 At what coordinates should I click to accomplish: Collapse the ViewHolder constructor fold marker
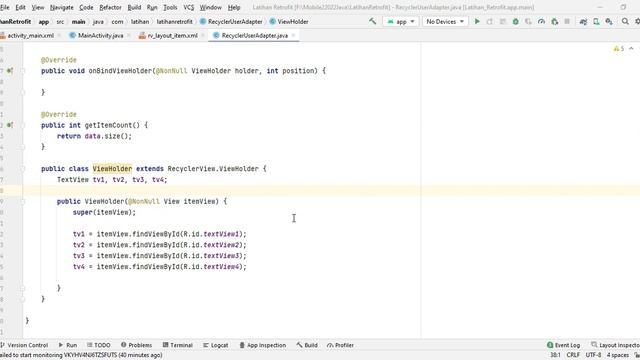click(x=22, y=201)
